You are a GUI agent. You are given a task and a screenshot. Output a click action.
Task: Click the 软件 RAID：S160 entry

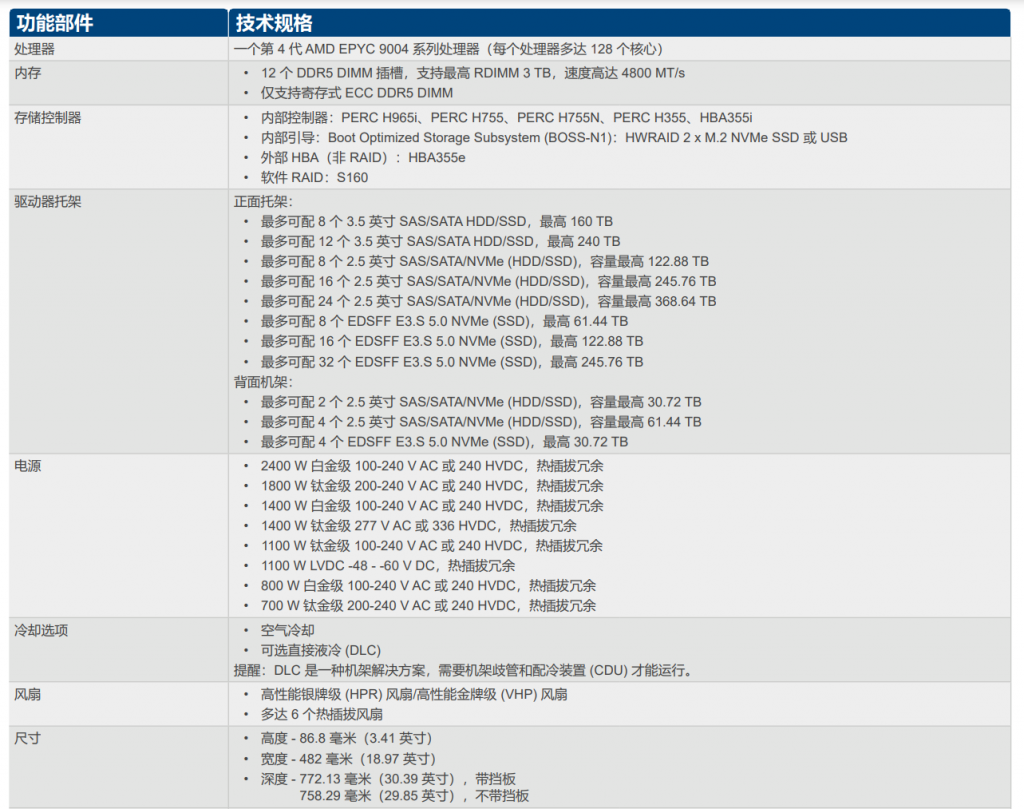pos(314,178)
